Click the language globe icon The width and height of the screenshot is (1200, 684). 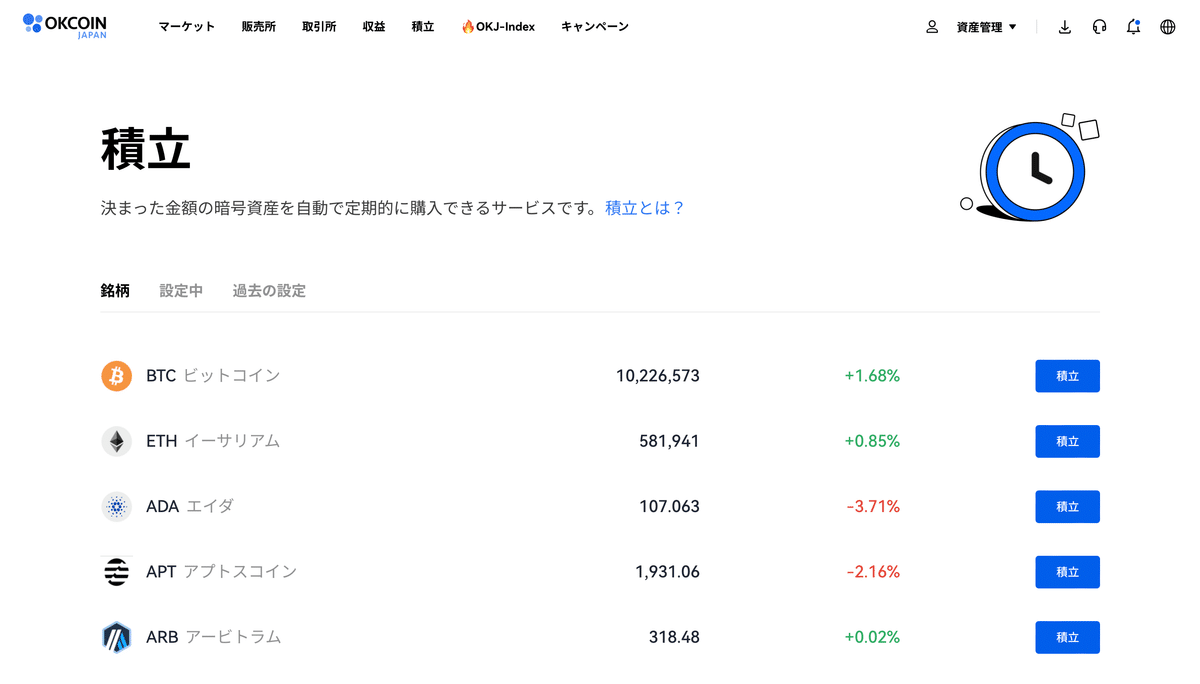click(1167, 27)
